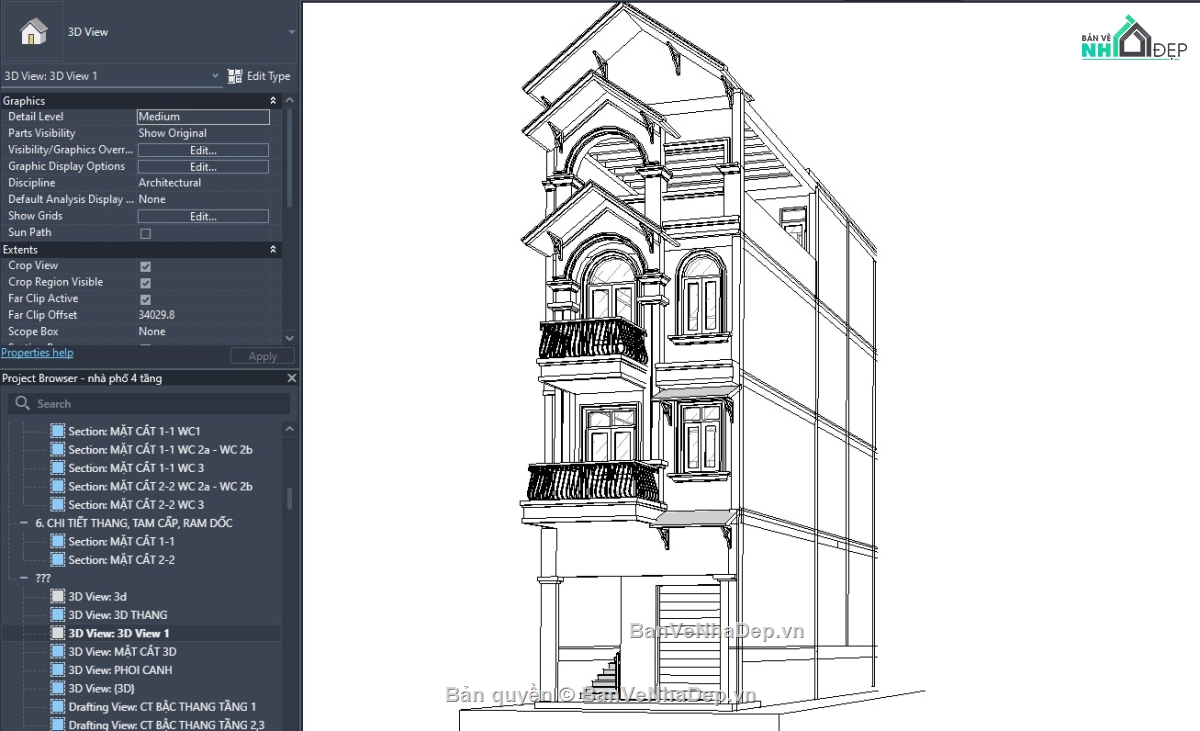The width and height of the screenshot is (1200, 731).
Task: Open the Properties help link
Action: point(37,353)
